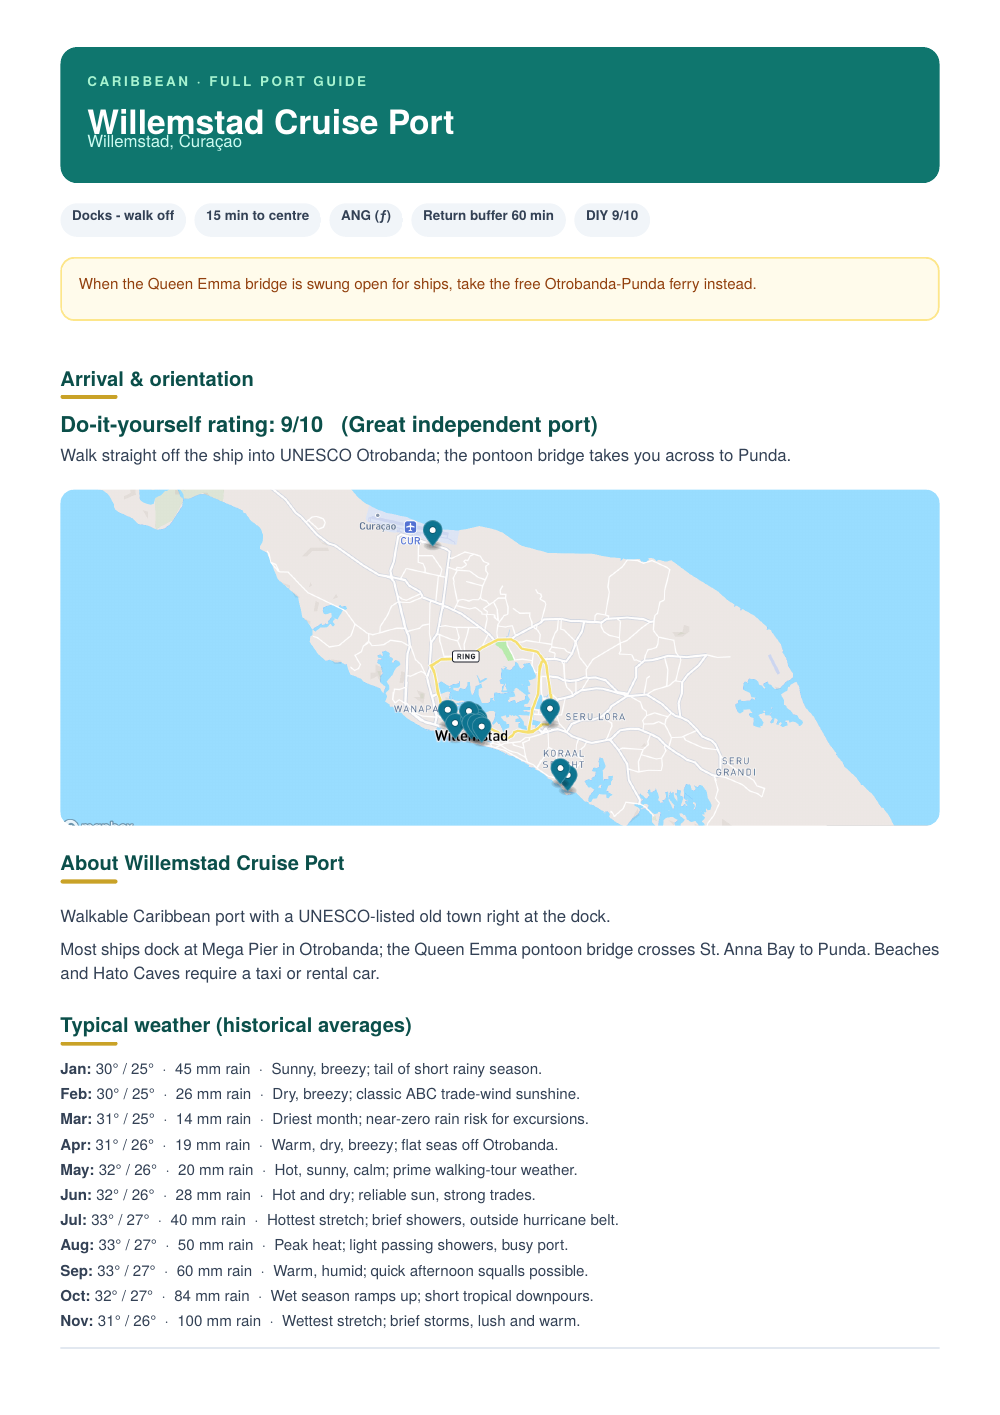This screenshot has width=1000, height=1415.
Task: Click the RING road badge on map
Action: [x=466, y=656]
